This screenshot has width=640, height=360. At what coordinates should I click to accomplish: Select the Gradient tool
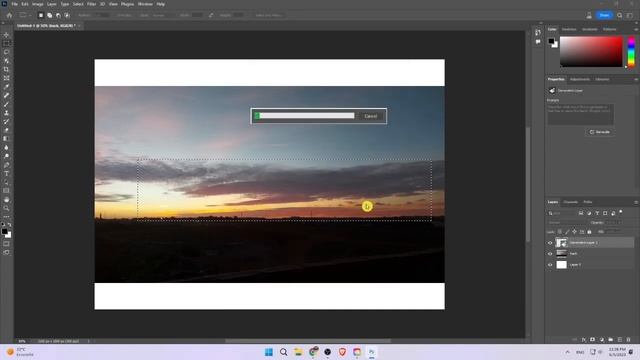[6, 139]
